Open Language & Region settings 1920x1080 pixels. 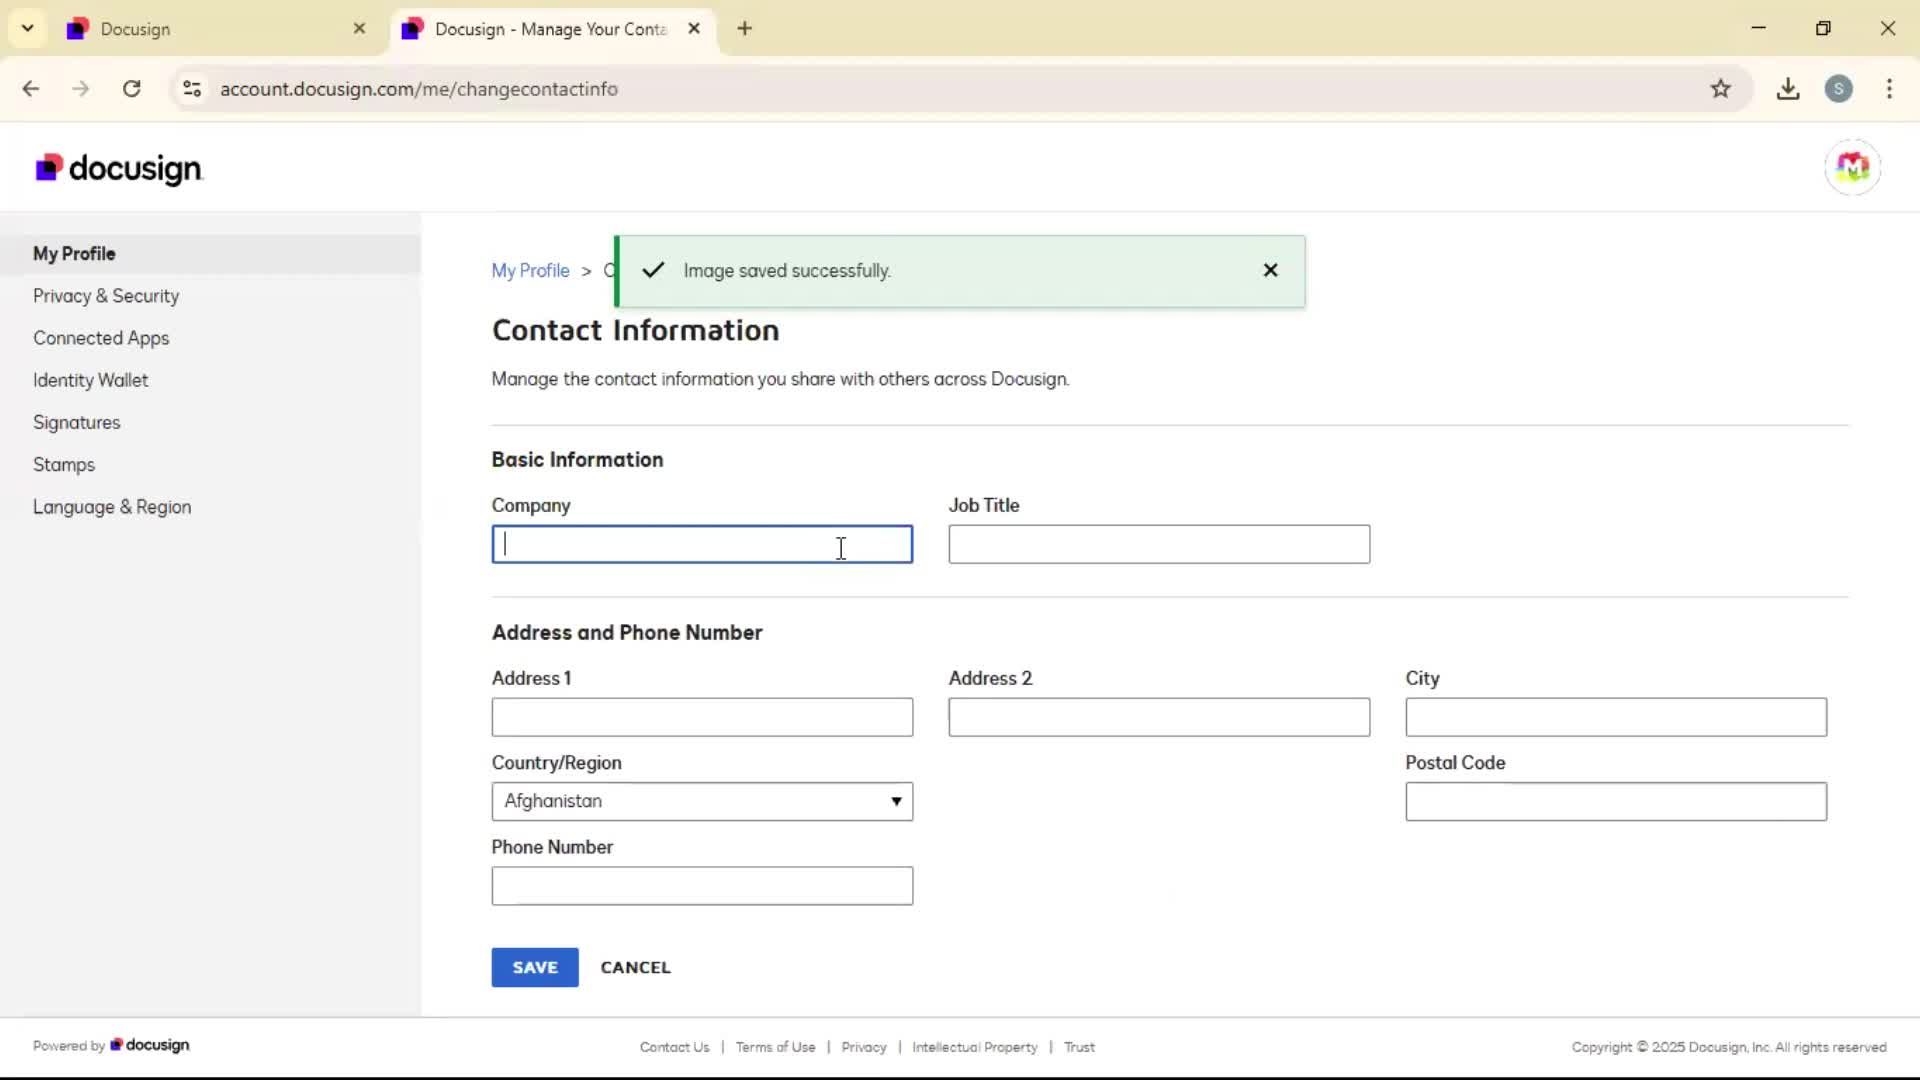tap(112, 507)
